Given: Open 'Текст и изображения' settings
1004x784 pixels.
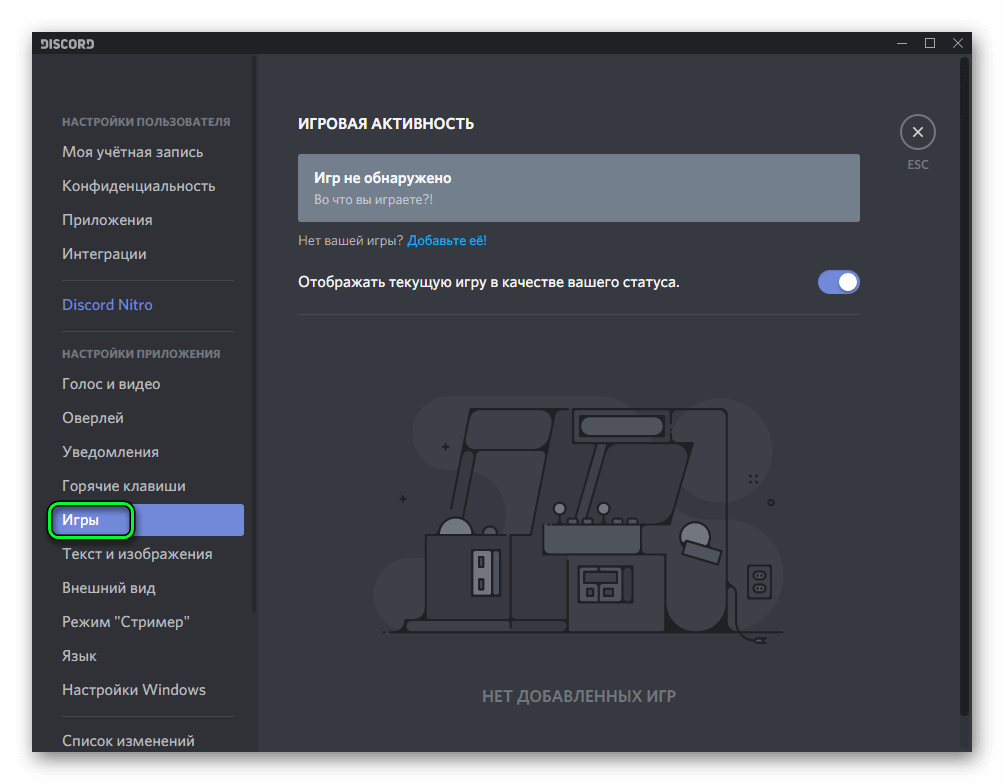Looking at the screenshot, I should point(137,554).
